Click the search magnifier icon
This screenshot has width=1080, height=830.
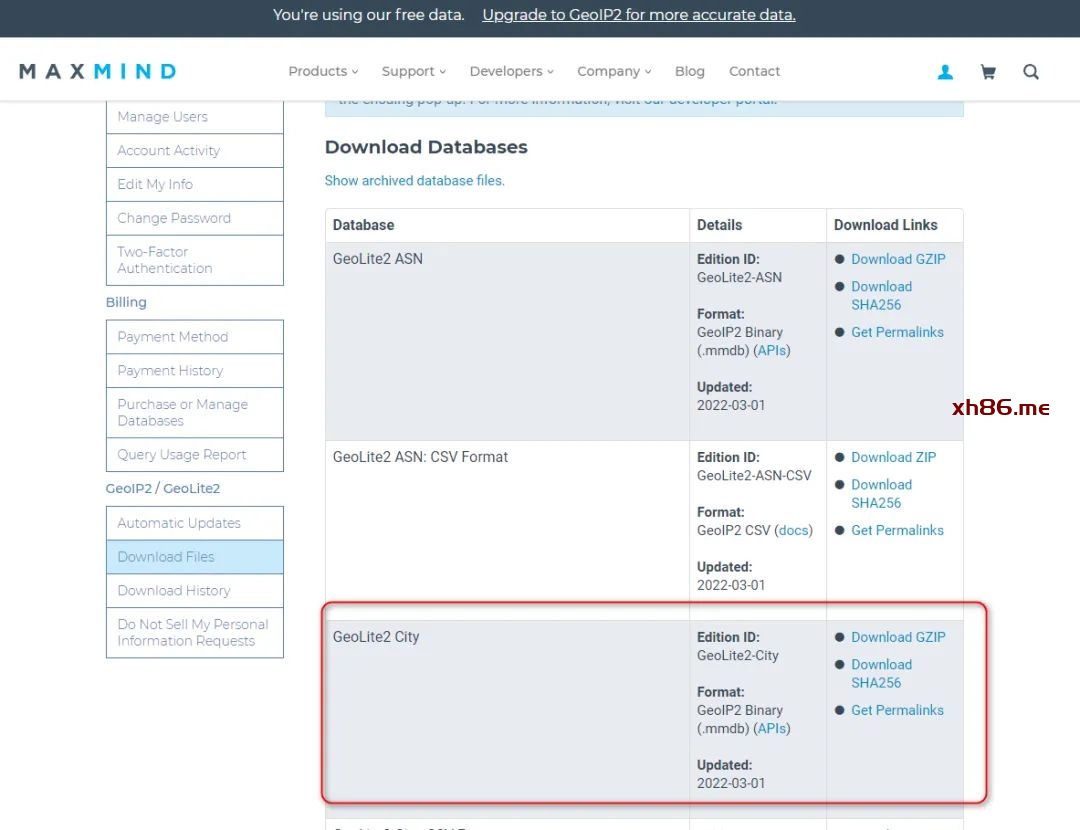[1031, 72]
